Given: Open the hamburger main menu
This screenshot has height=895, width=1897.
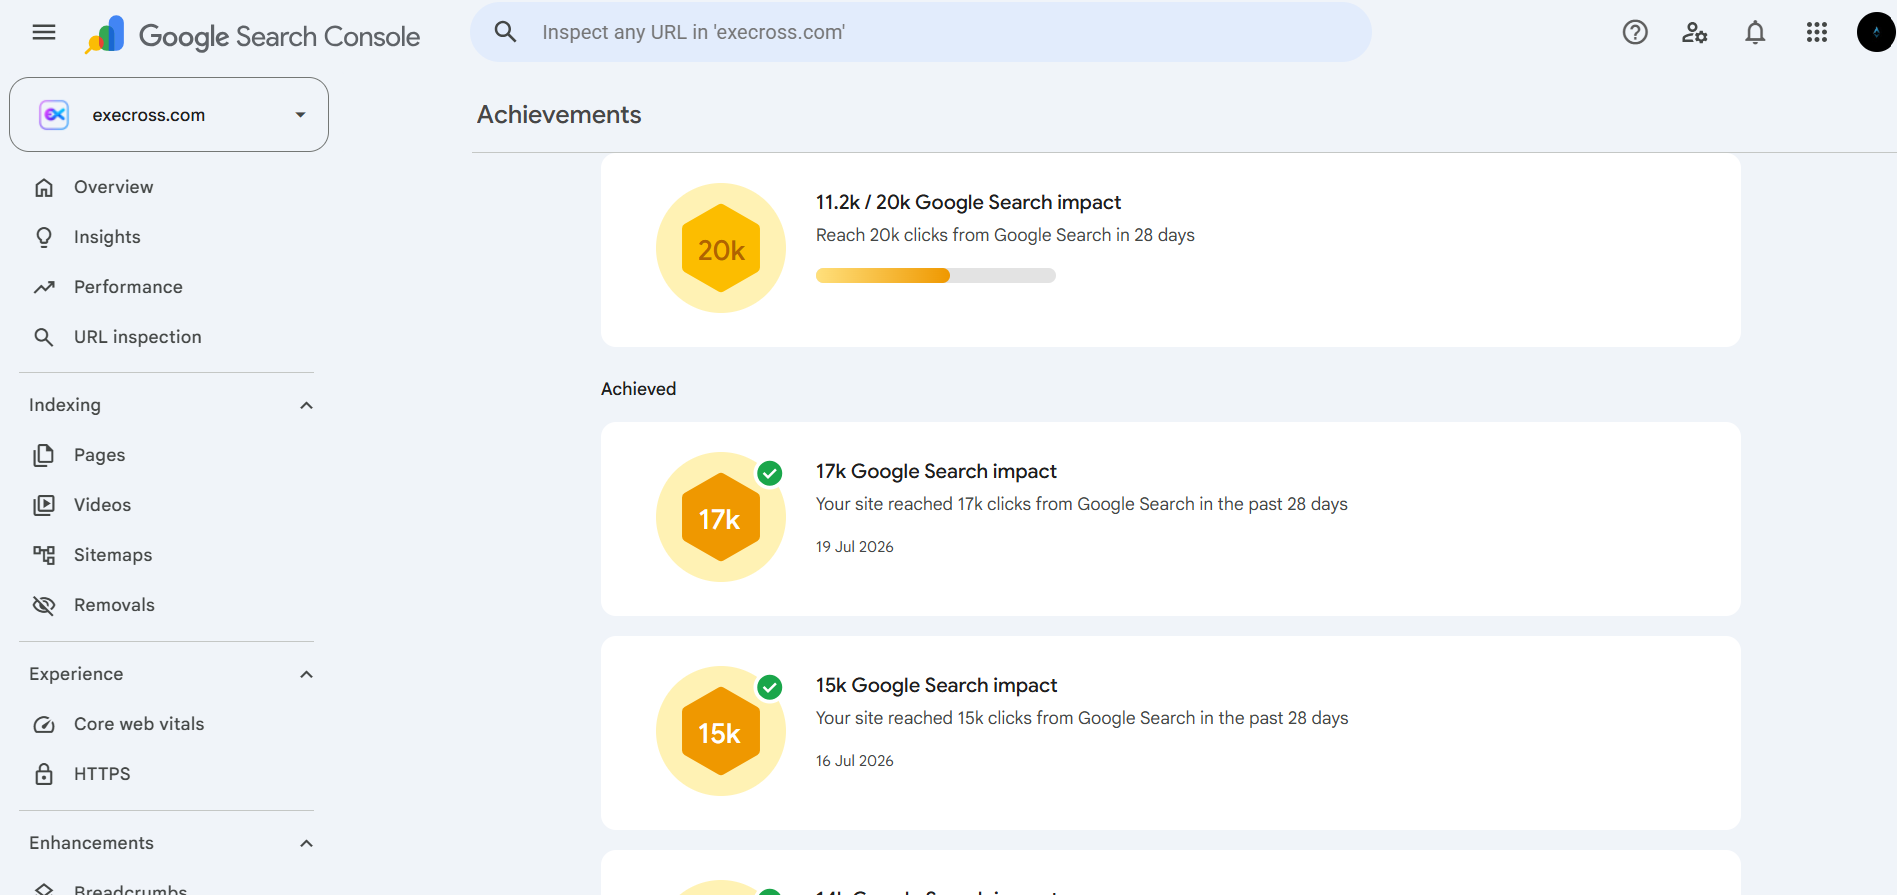Looking at the screenshot, I should (44, 32).
